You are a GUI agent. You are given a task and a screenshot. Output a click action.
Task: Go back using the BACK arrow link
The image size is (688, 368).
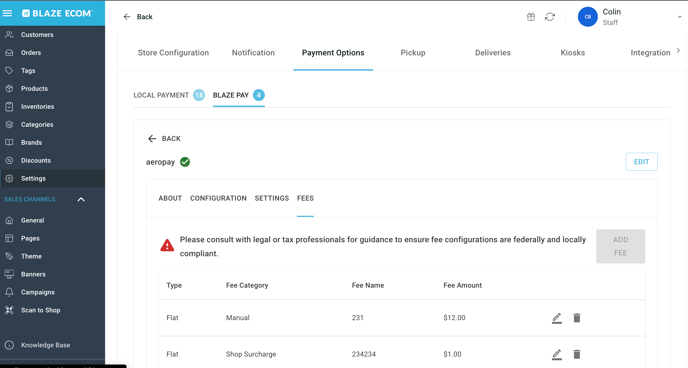coord(164,139)
